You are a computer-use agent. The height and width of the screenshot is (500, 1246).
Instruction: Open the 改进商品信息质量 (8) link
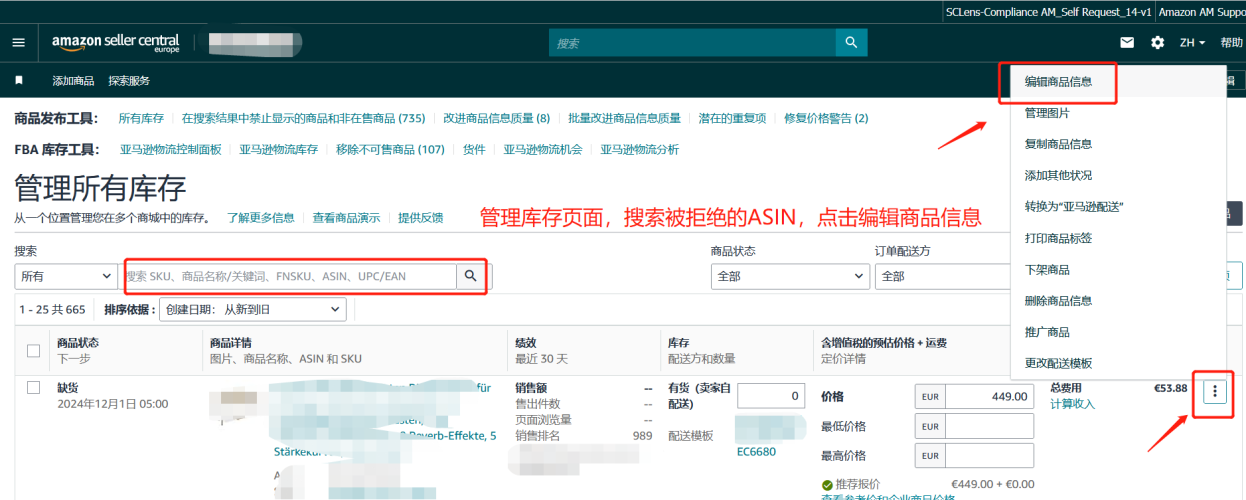(496, 118)
